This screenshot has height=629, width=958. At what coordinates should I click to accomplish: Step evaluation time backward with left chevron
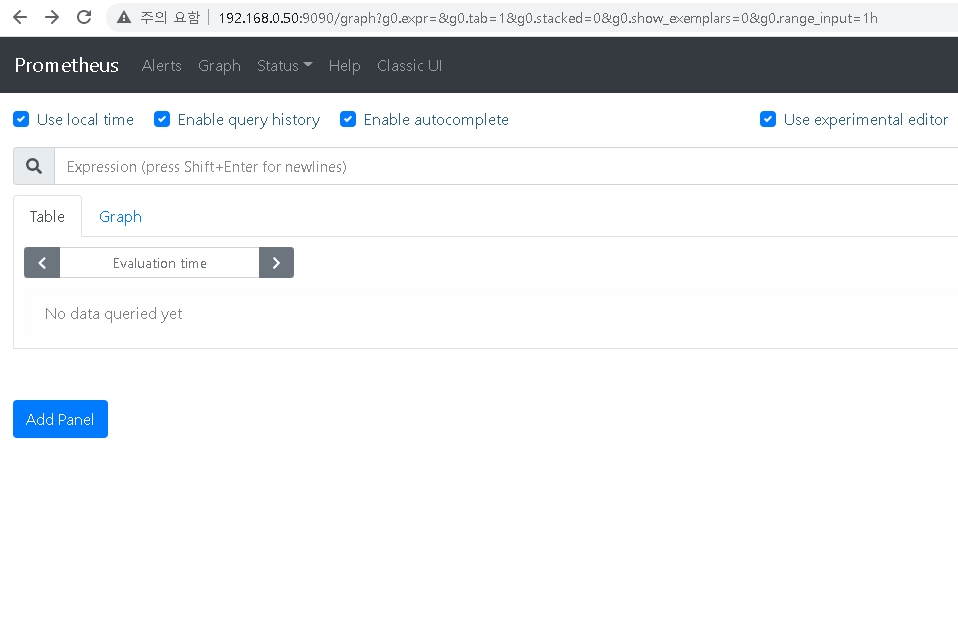coord(42,263)
